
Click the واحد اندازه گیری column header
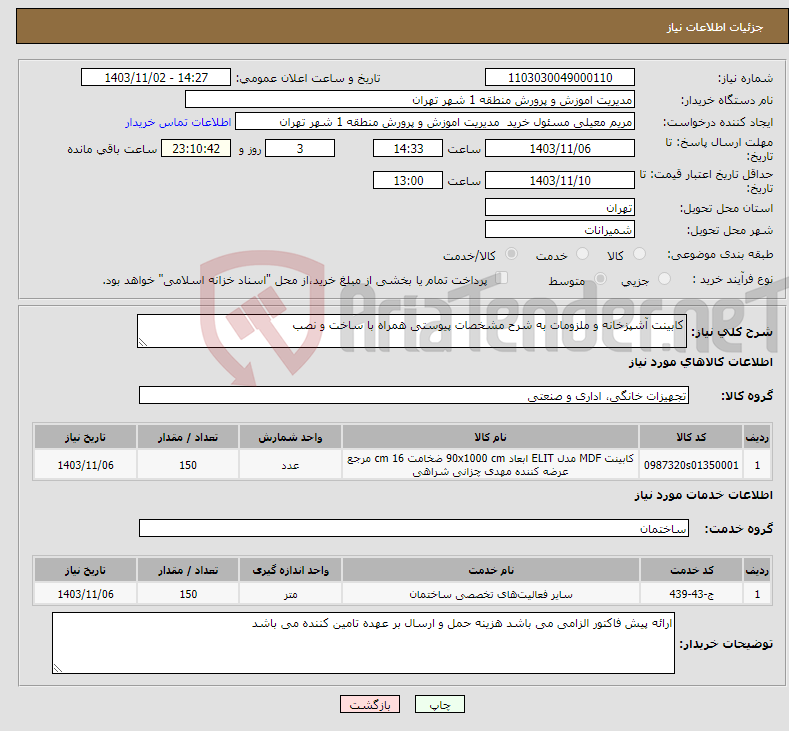pyautogui.click(x=290, y=570)
